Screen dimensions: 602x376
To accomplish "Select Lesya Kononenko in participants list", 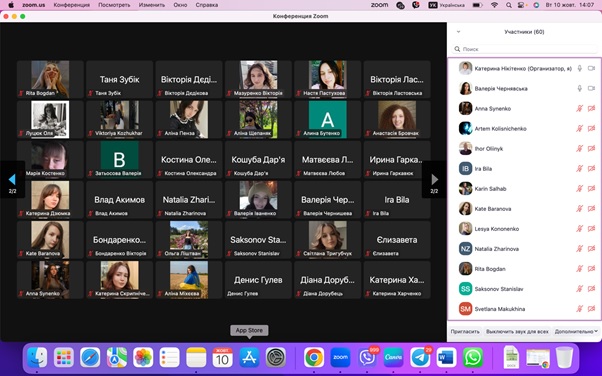I will click(x=524, y=229).
